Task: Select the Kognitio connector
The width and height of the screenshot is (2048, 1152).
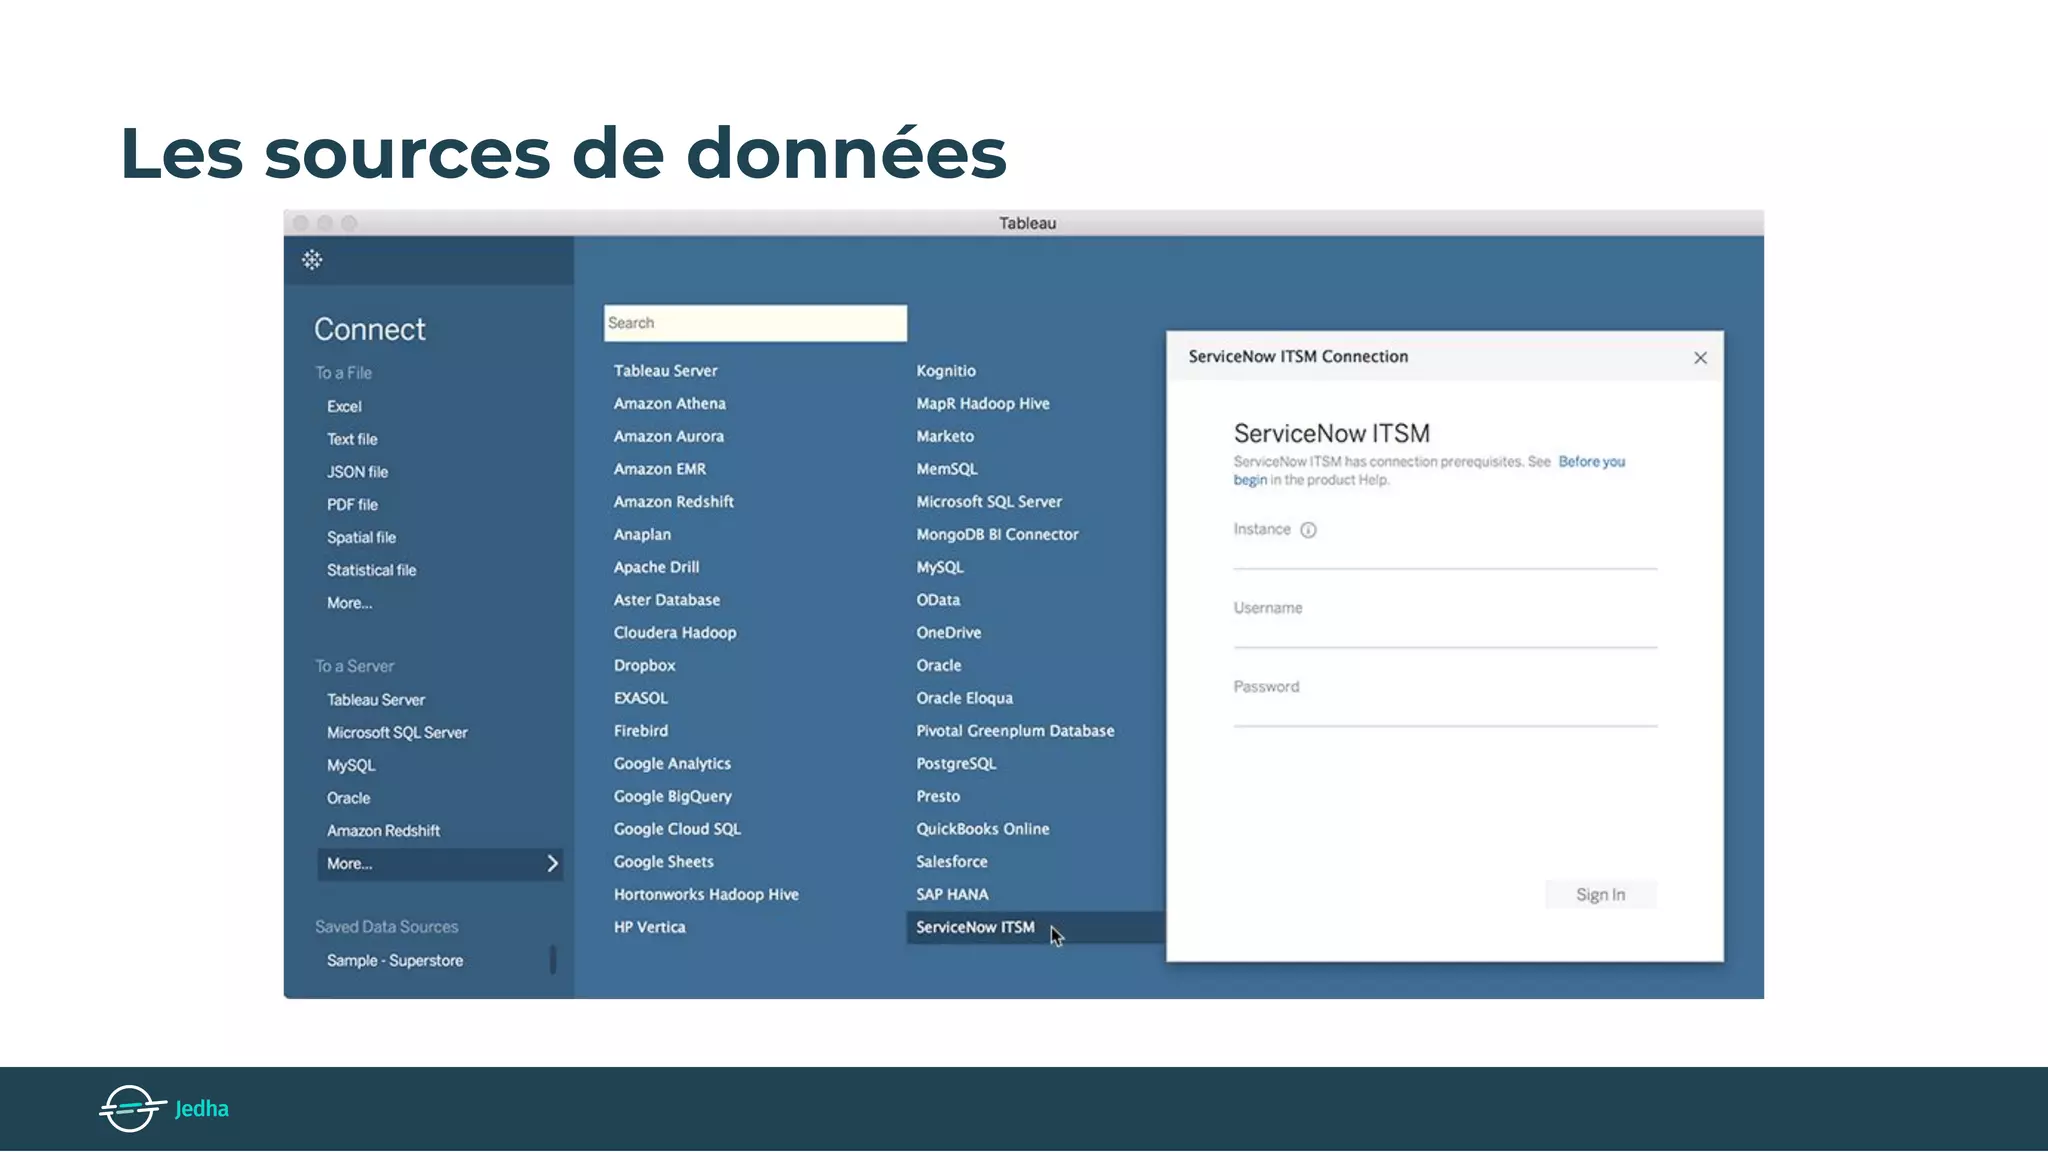Action: (x=946, y=371)
